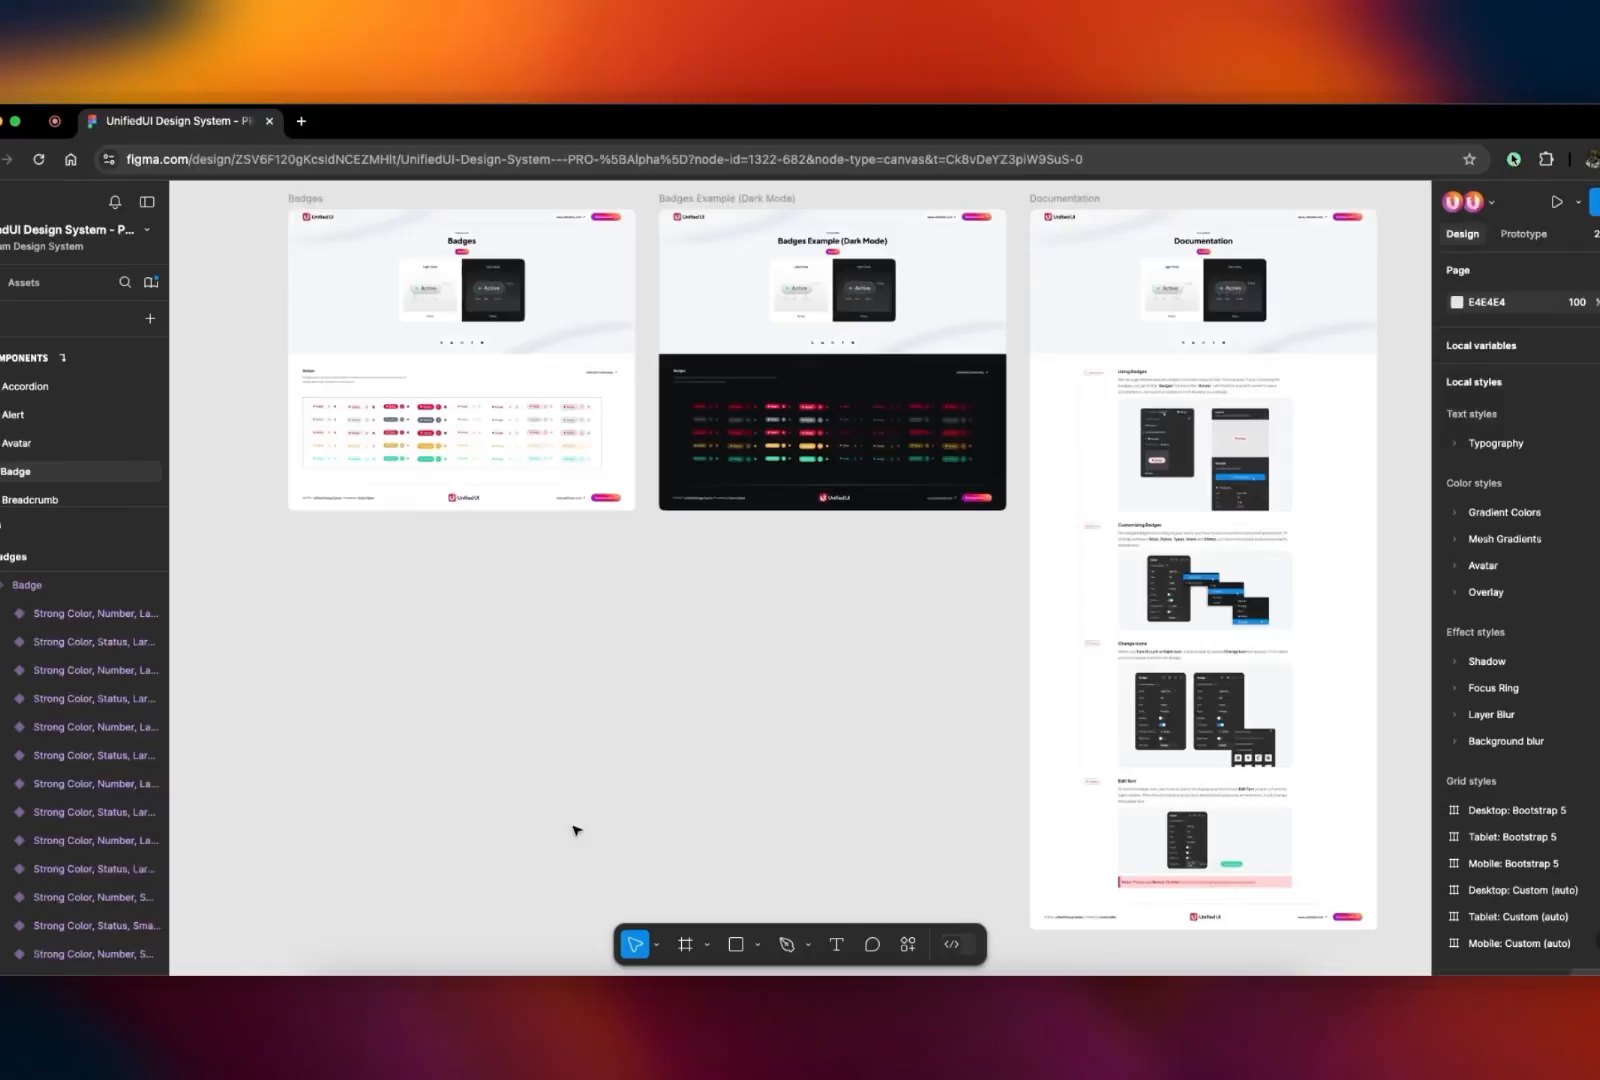Switch to the Prototype tab
1600x1080 pixels.
(x=1523, y=234)
